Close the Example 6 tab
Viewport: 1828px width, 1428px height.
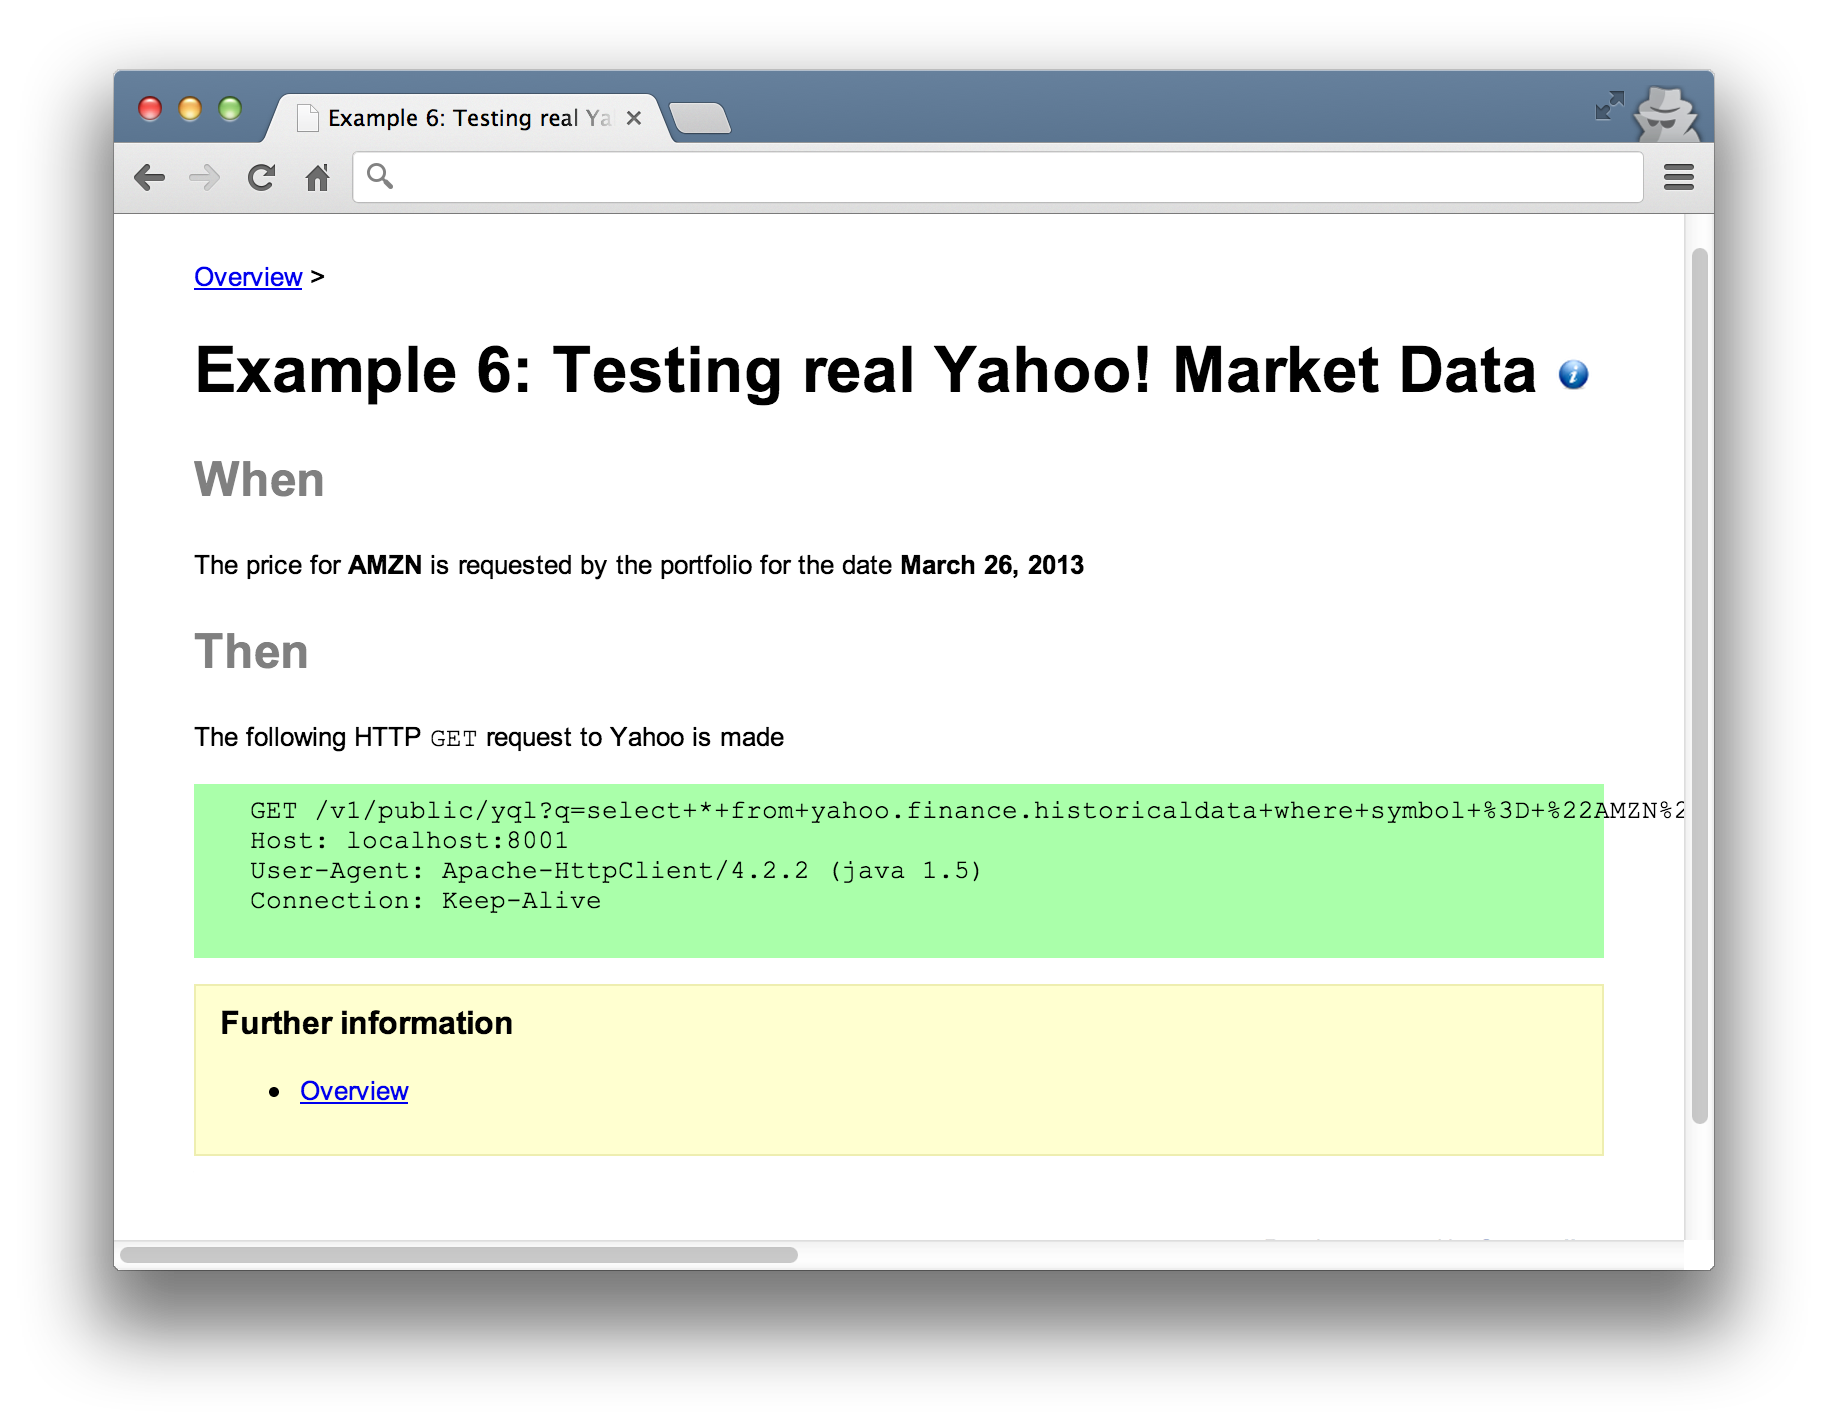pos(633,118)
